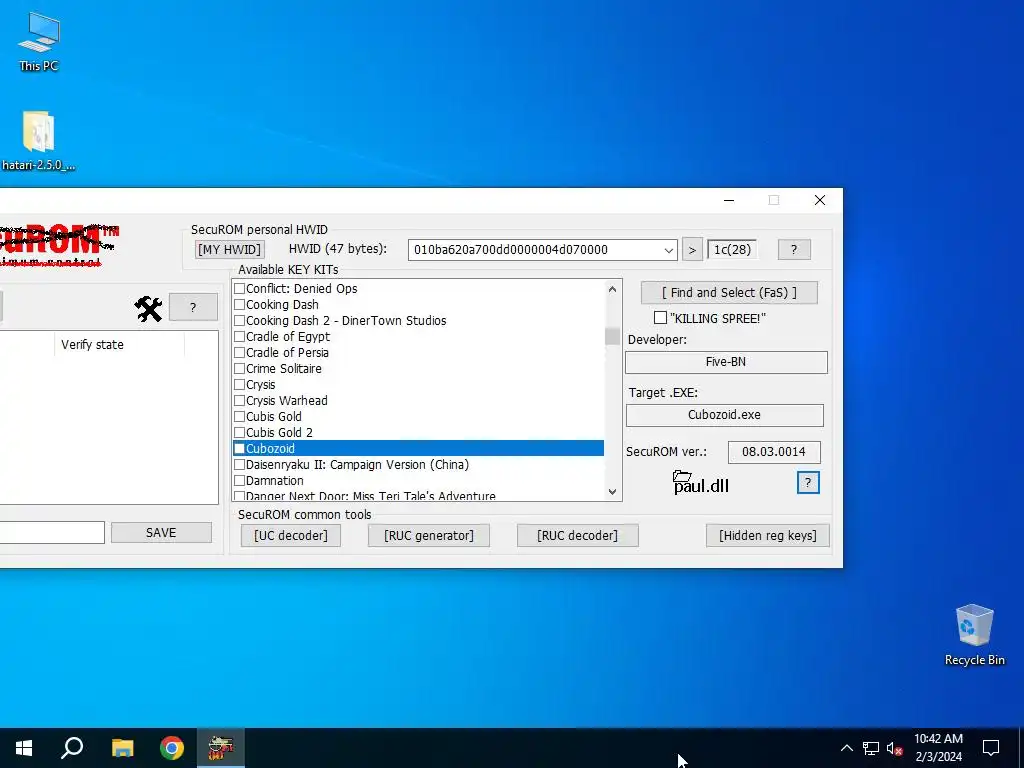Screen dimensions: 1024x768
Task: Open the RUC generator tool
Action: pyautogui.click(x=428, y=536)
